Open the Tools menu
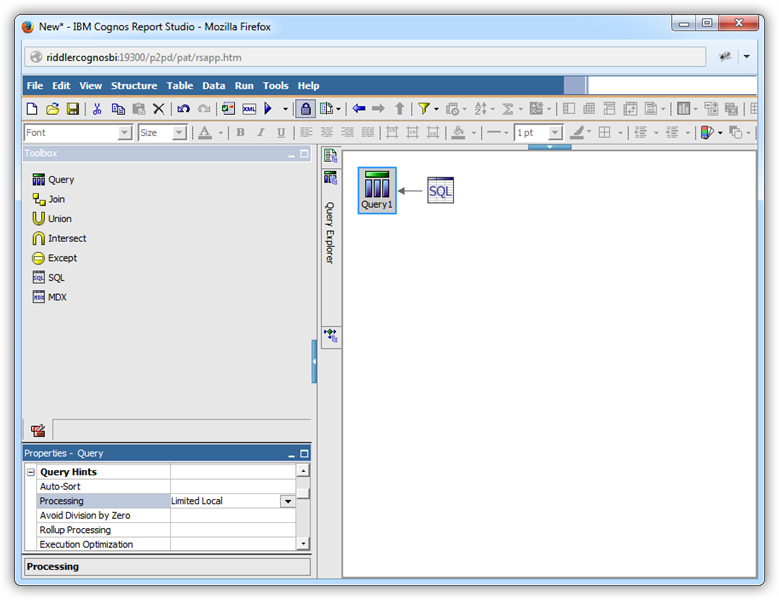 pos(275,86)
